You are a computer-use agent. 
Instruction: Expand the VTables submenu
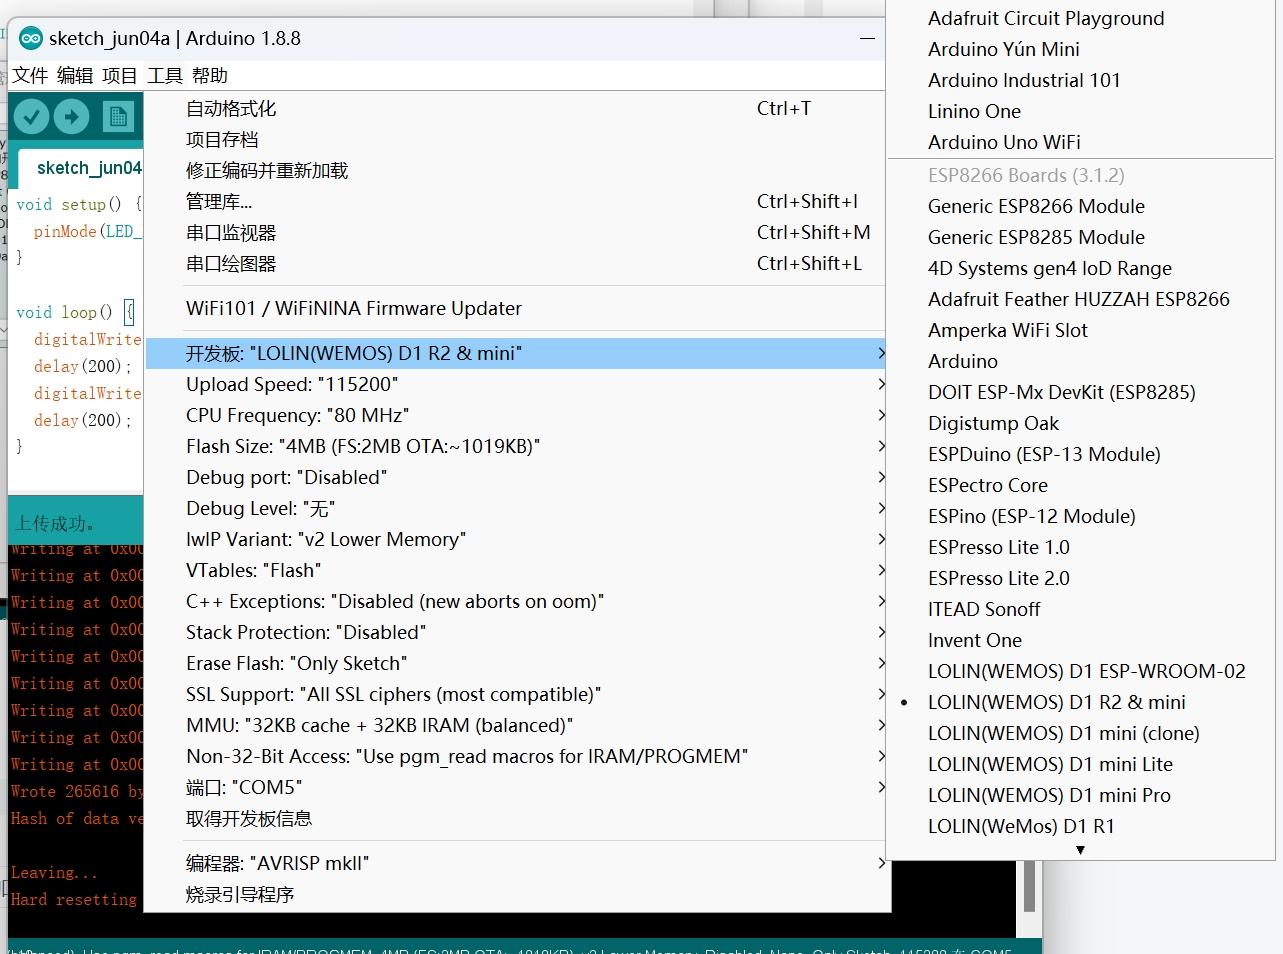tap(516, 571)
